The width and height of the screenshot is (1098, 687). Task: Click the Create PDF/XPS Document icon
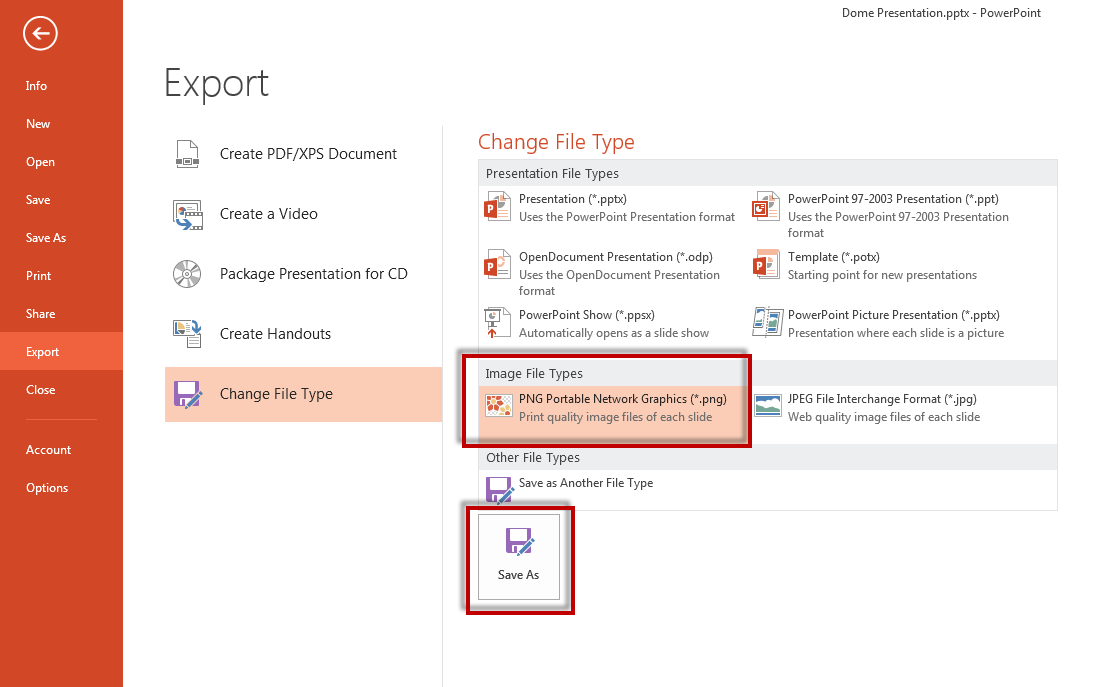[x=188, y=154]
